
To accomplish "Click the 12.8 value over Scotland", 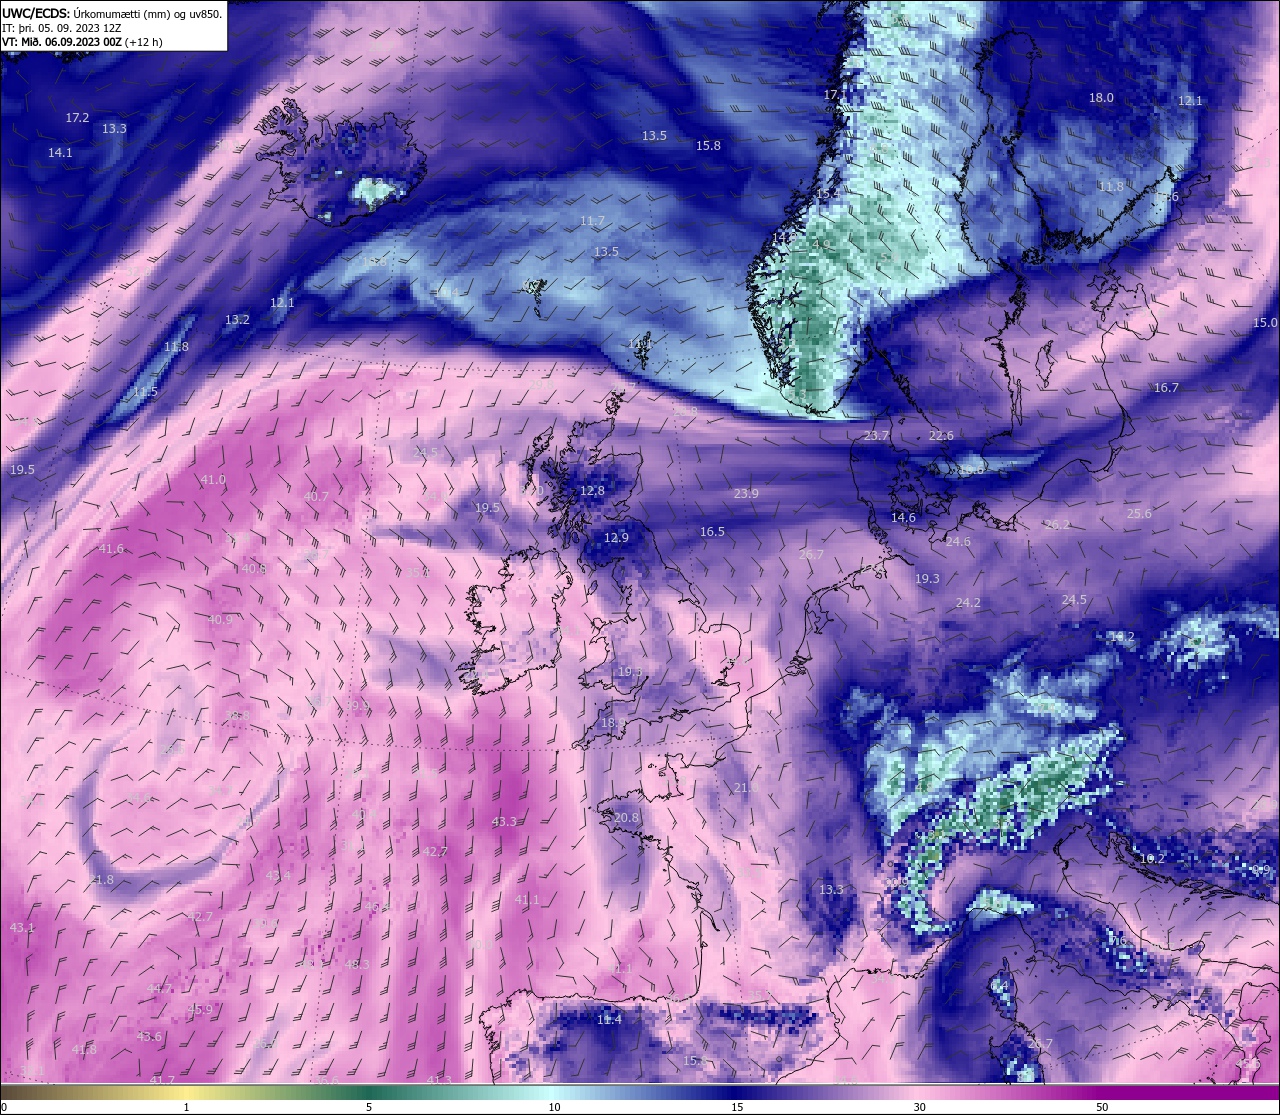I will 592,491.
